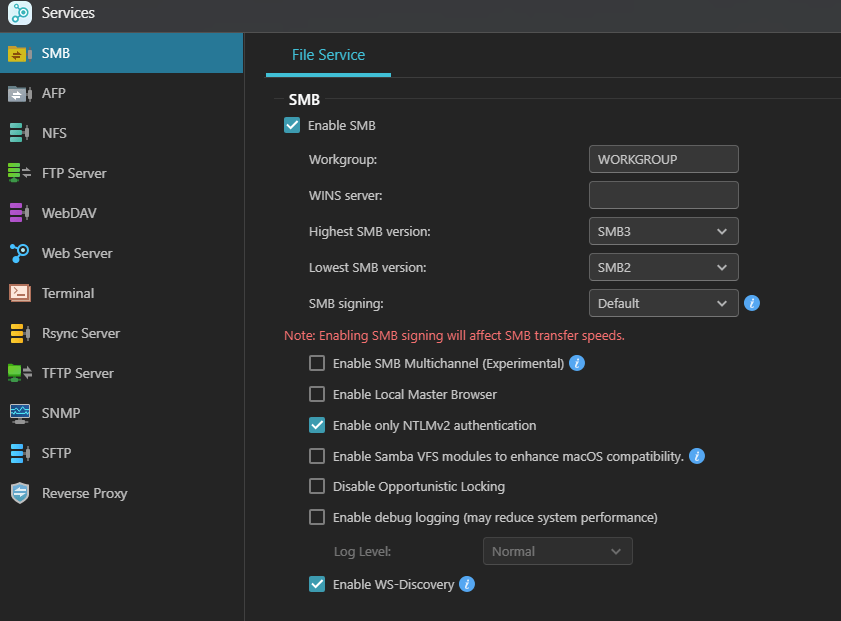The image size is (841, 621).
Task: Click the Terminal service icon
Action: coord(20,293)
